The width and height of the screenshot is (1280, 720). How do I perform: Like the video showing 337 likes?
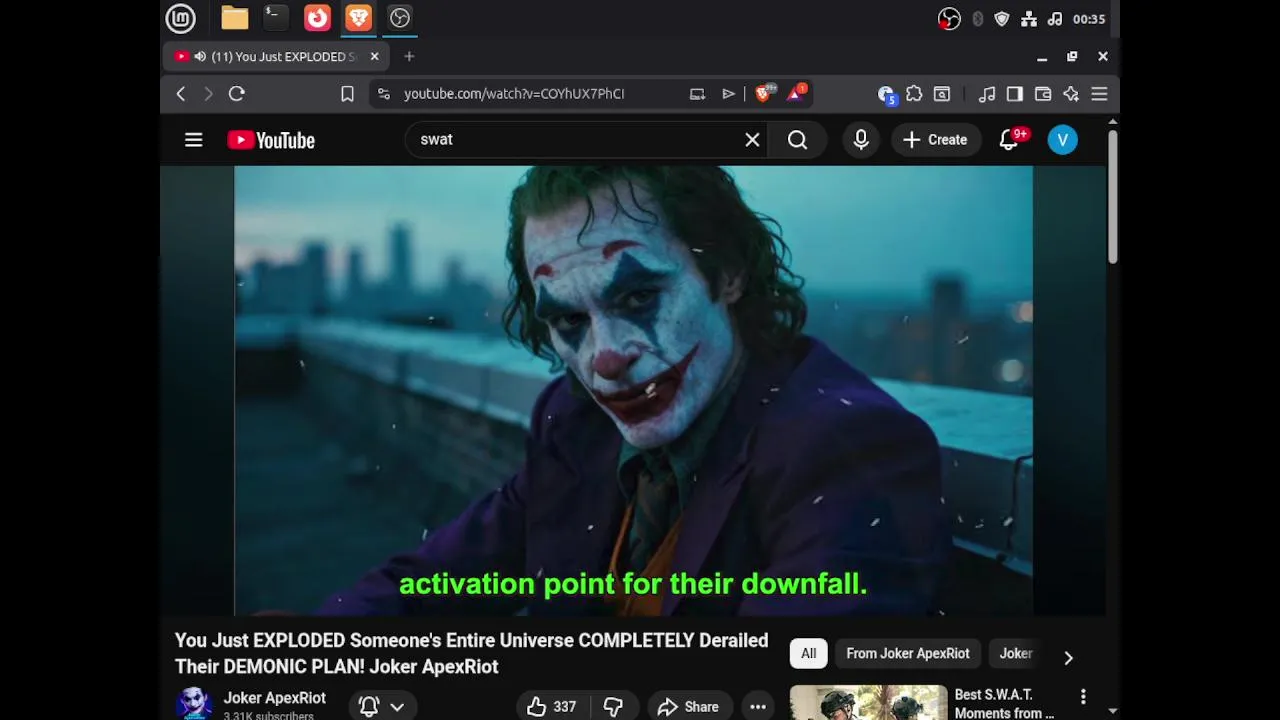pyautogui.click(x=552, y=706)
